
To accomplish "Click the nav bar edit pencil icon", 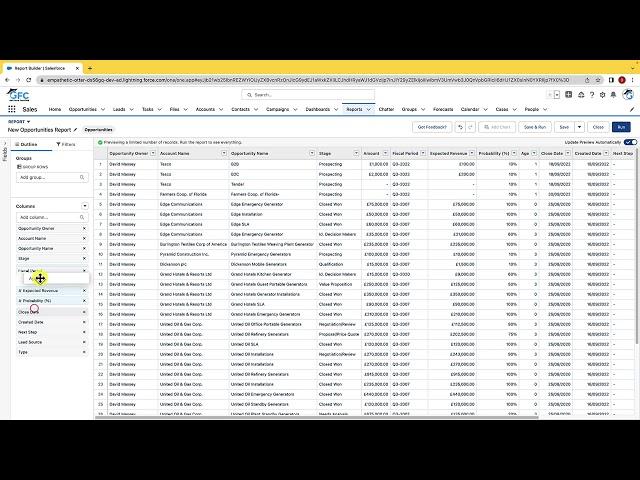I will [632, 109].
